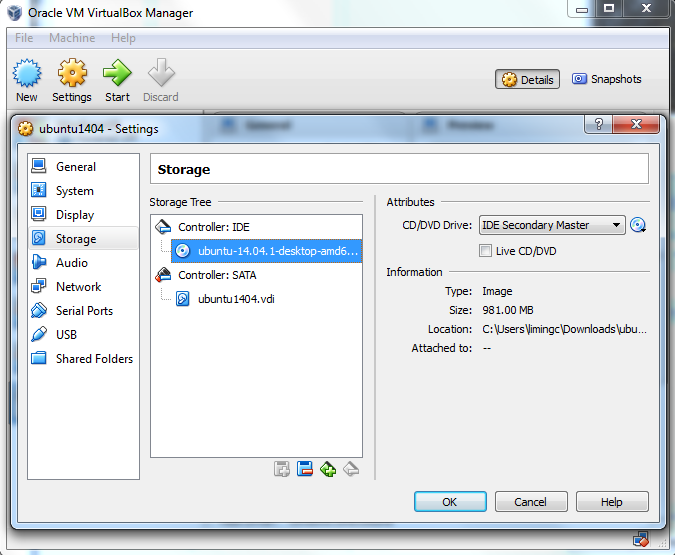This screenshot has height=555, width=675.
Task: Click the VirtualBox cube icon in the title bar
Action: click(15, 13)
